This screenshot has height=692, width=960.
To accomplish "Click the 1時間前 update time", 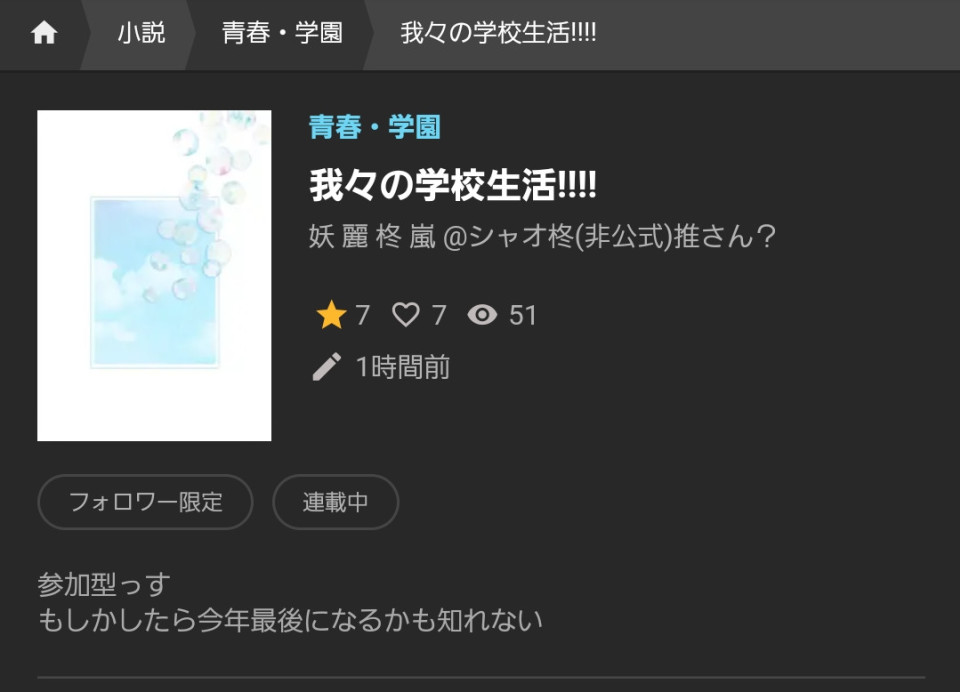I will pos(403,367).
